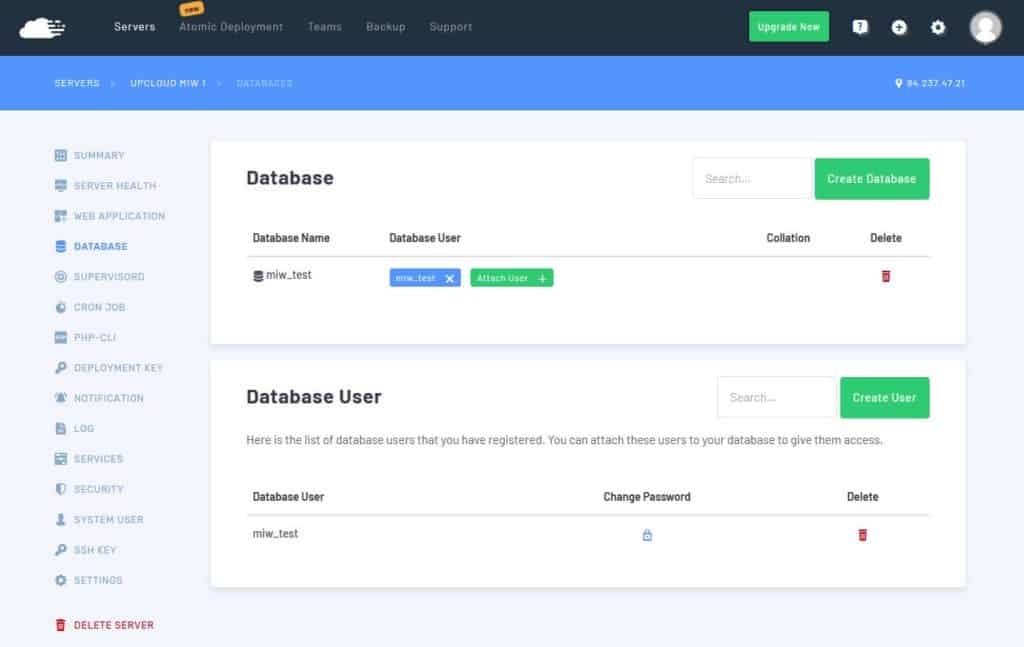1024x647 pixels.
Task: Open the gear settings icon in header
Action: (938, 27)
